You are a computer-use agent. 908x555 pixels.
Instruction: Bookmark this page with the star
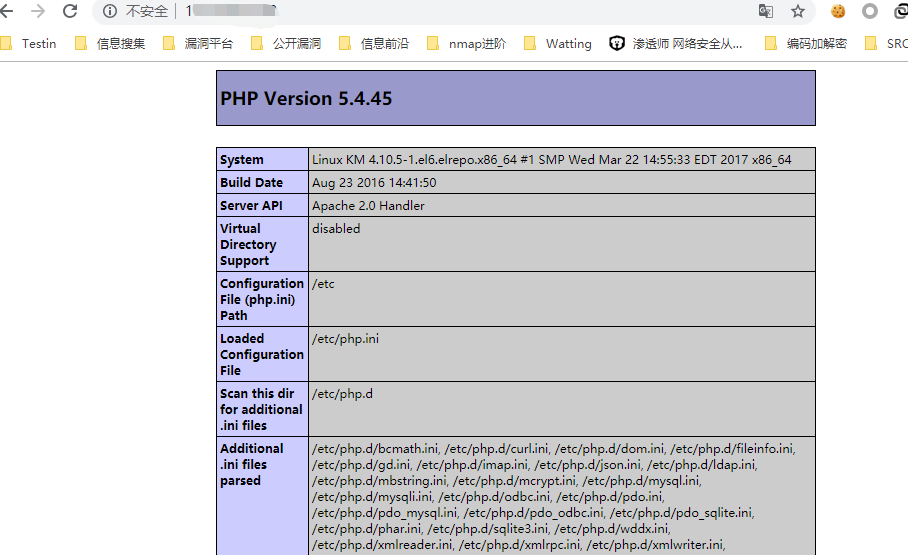tap(797, 11)
